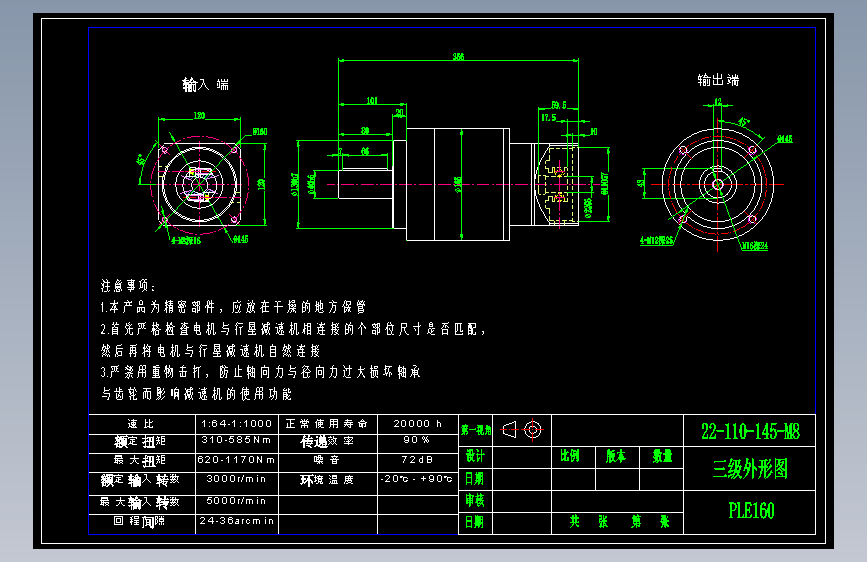Click the '版本' title block label
Image resolution: width=867 pixels, height=562 pixels.
coord(615,456)
